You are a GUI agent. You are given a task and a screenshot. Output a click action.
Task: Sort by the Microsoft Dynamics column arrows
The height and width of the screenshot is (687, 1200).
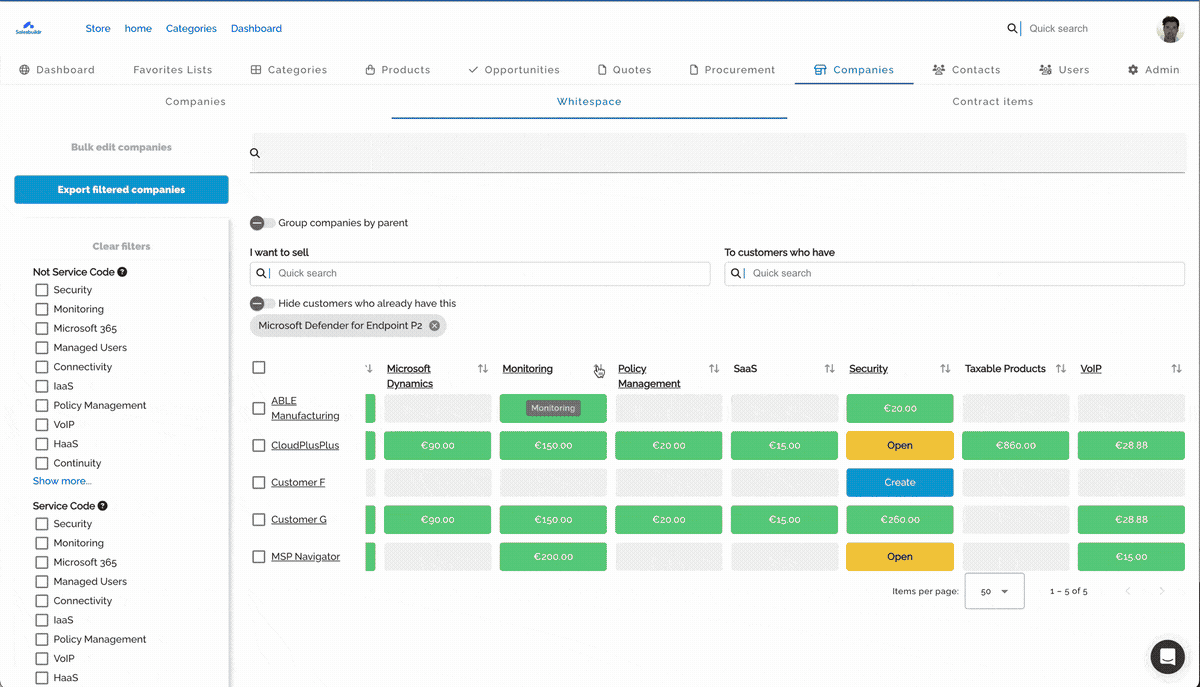[x=483, y=369]
